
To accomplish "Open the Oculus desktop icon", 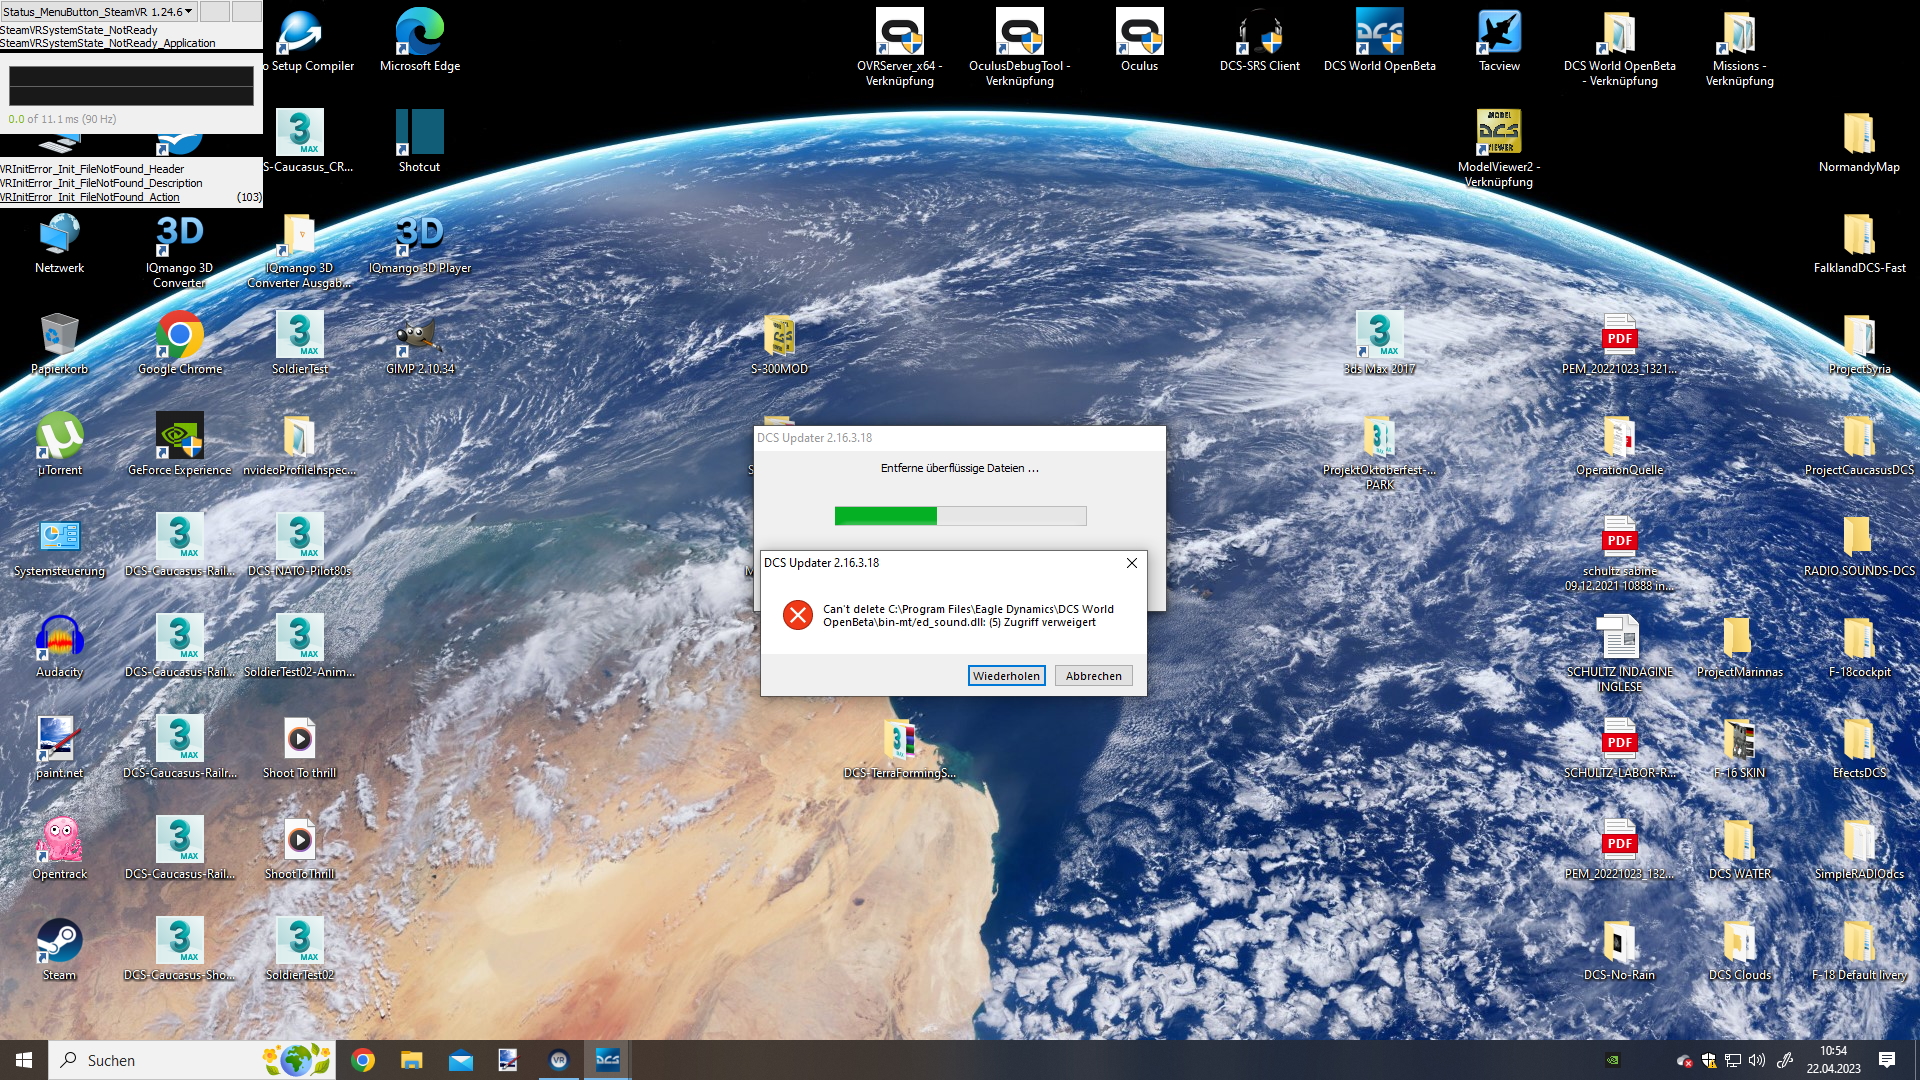I will [1139, 42].
